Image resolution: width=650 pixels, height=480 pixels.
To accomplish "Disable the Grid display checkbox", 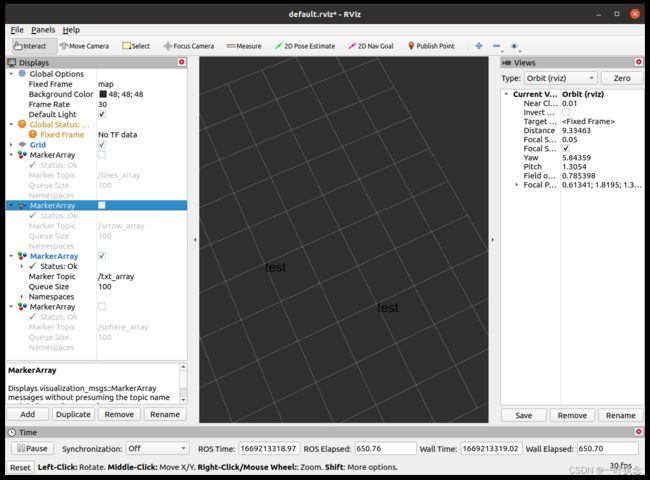I will 102,144.
